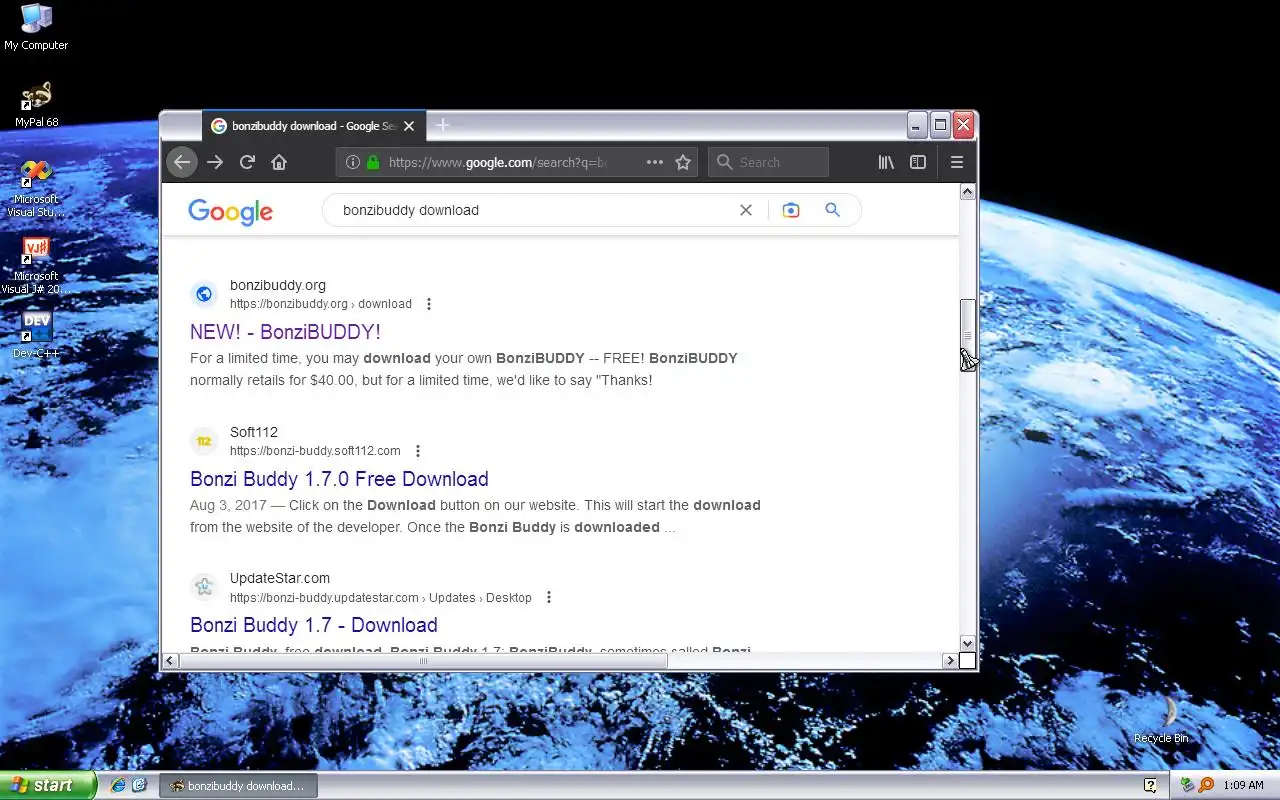Click the bonzibuddy.org site name
The image size is (1280, 800).
pos(278,285)
